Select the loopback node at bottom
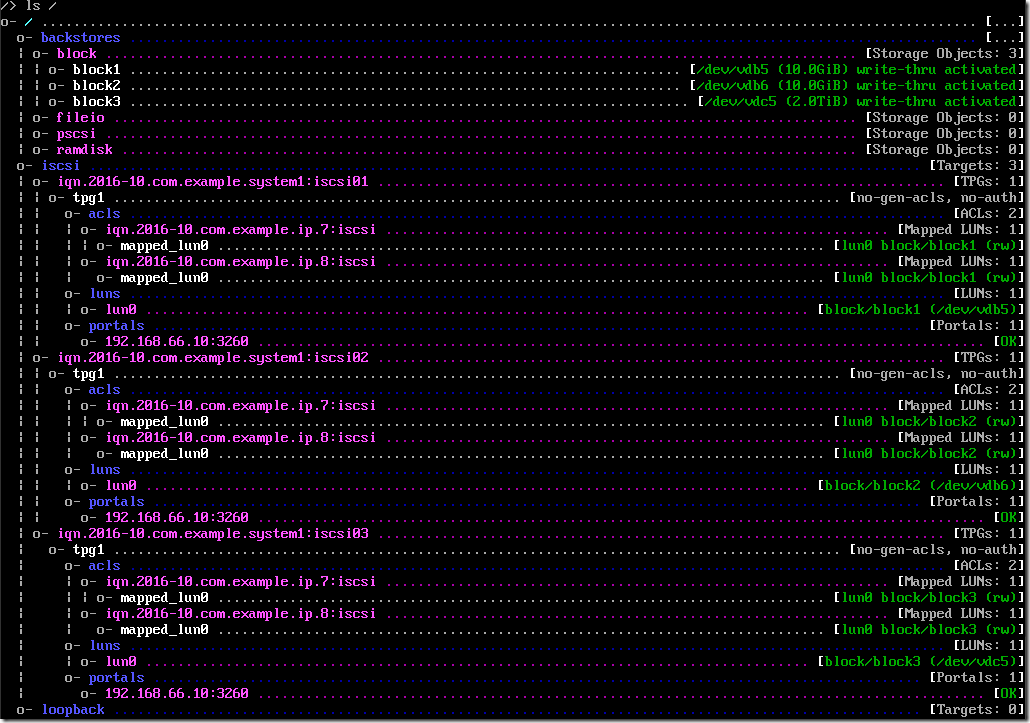Viewport: 1030px width, 723px height. tap(73, 709)
